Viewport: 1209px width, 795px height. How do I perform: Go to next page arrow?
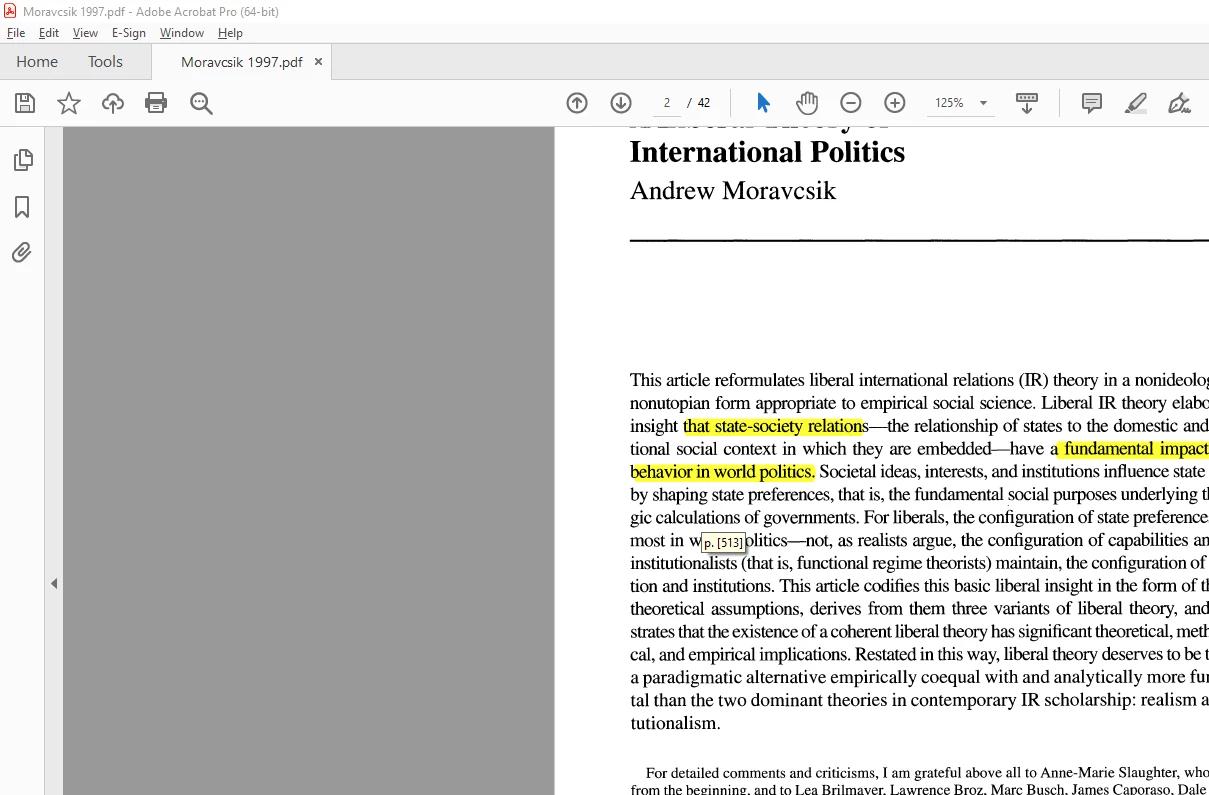coord(621,103)
